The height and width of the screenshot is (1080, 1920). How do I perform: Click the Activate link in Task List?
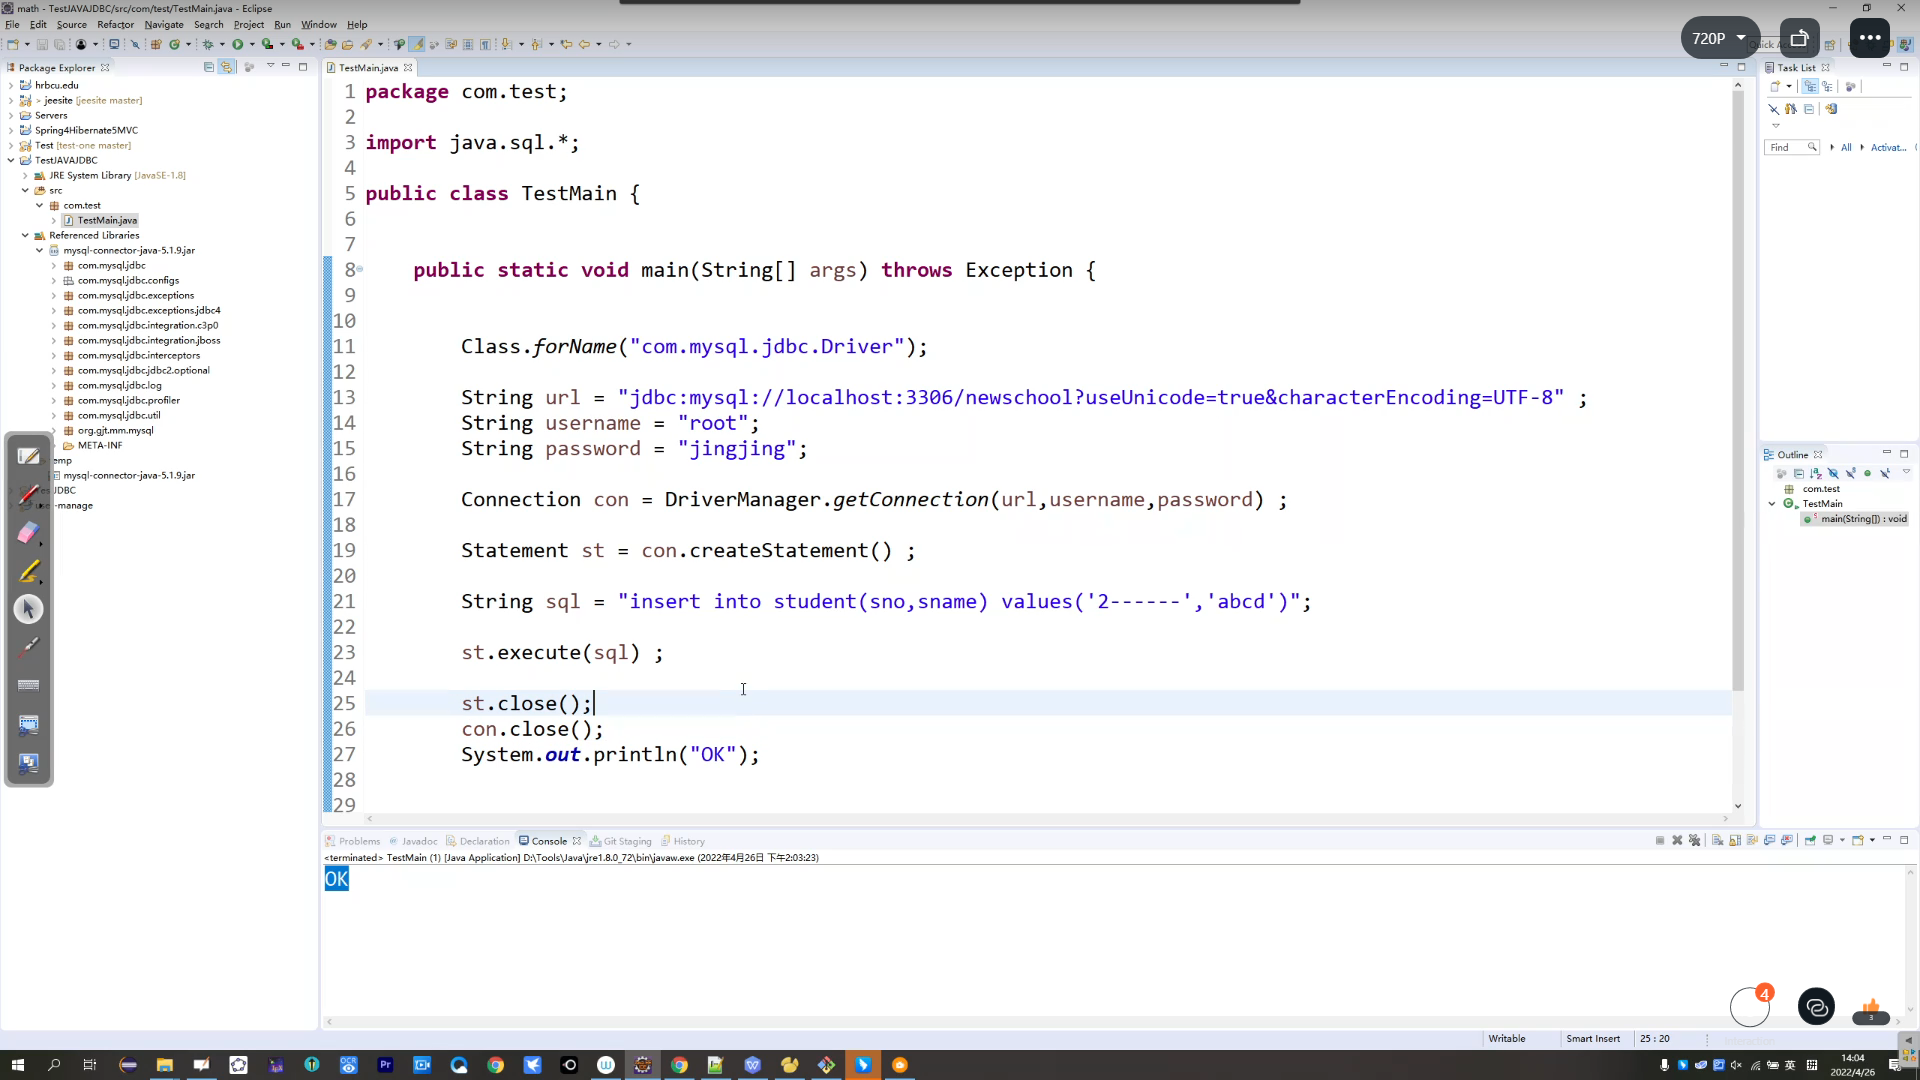[1888, 147]
